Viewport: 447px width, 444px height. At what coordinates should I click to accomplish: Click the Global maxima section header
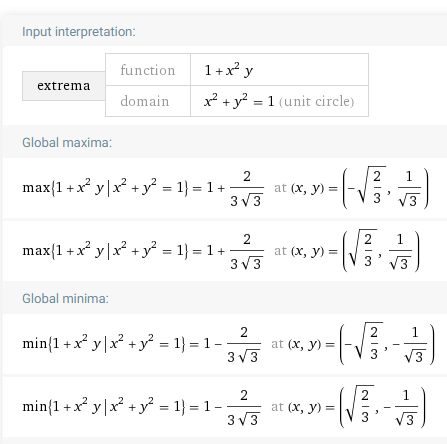click(x=67, y=143)
